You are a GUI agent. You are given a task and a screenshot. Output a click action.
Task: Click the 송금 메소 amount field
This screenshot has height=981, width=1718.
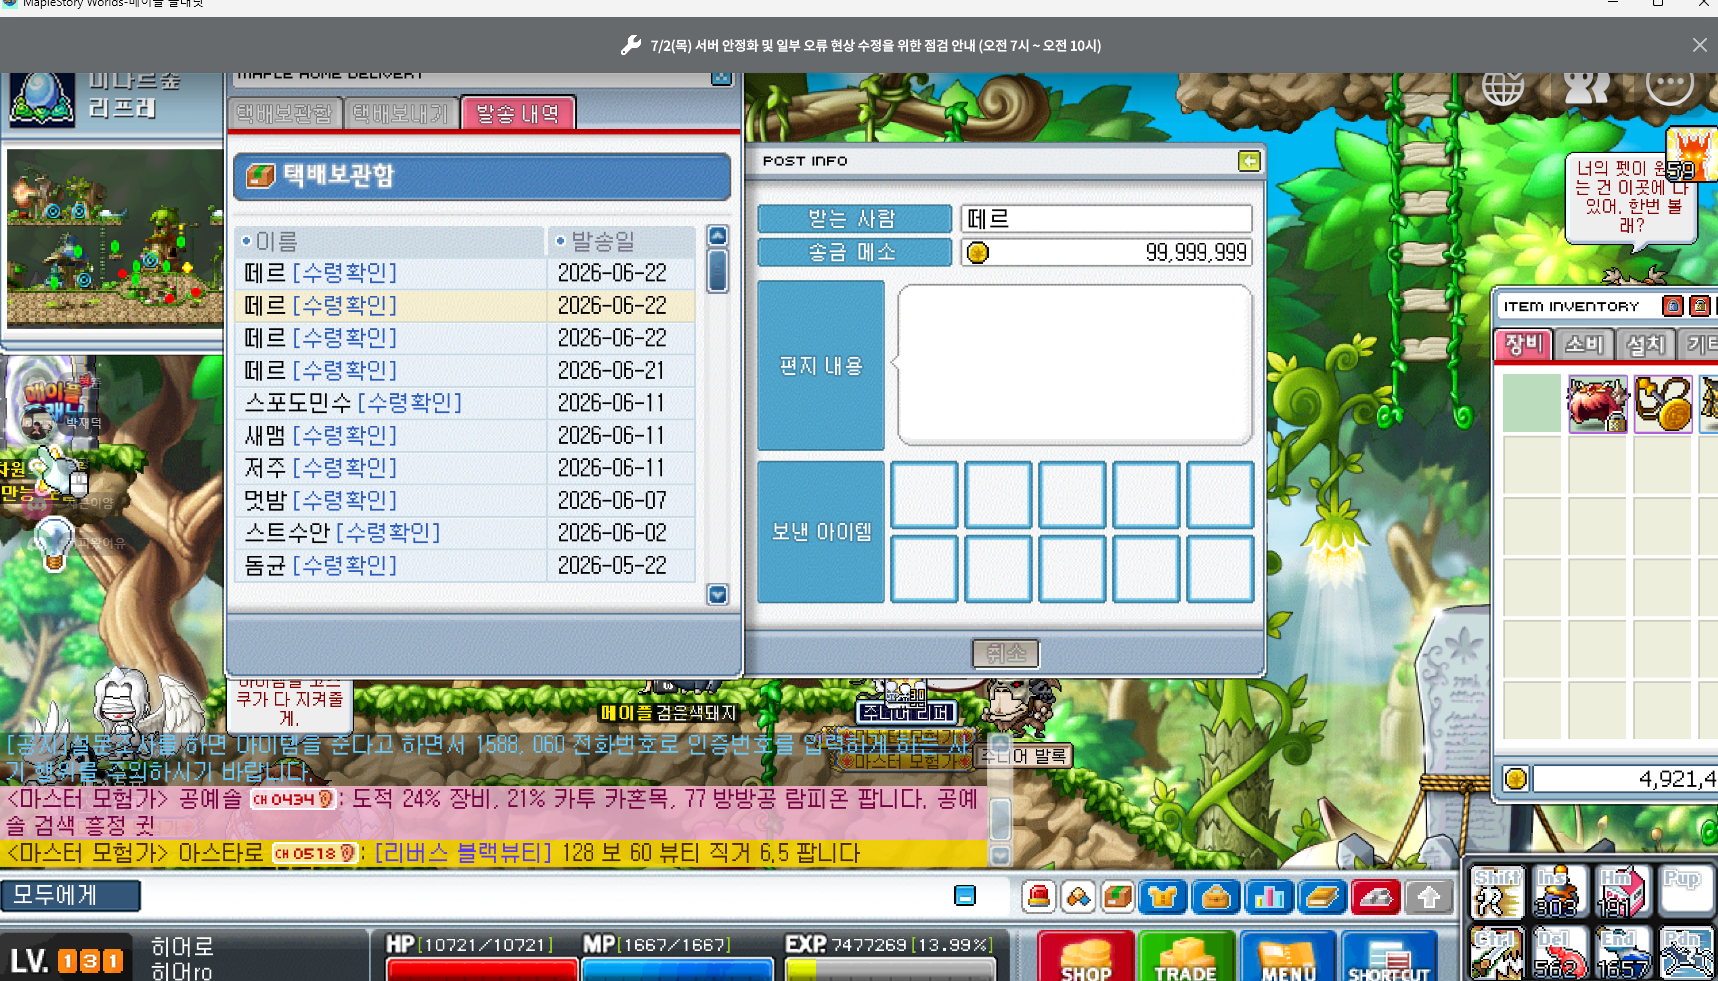pyautogui.click(x=1107, y=253)
